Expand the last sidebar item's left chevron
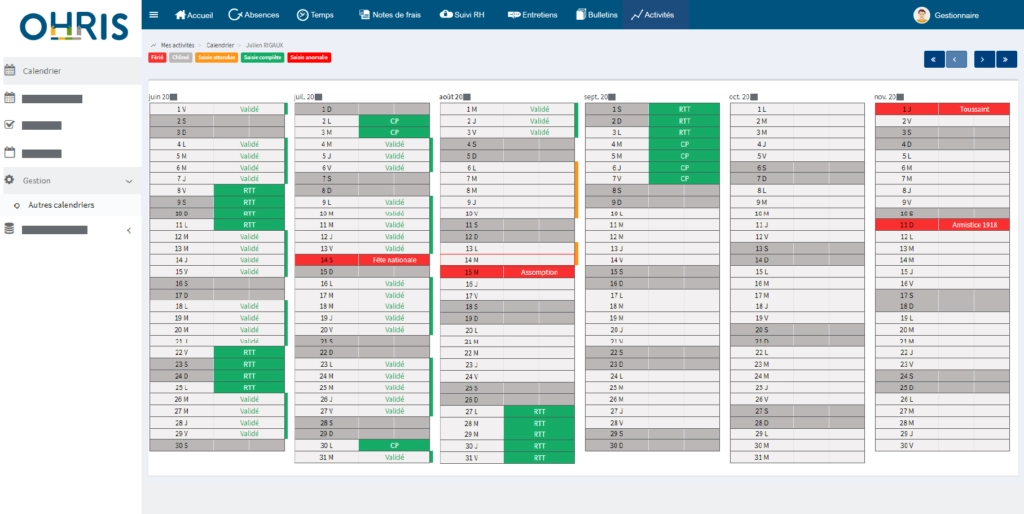1024x514 pixels. click(x=128, y=230)
